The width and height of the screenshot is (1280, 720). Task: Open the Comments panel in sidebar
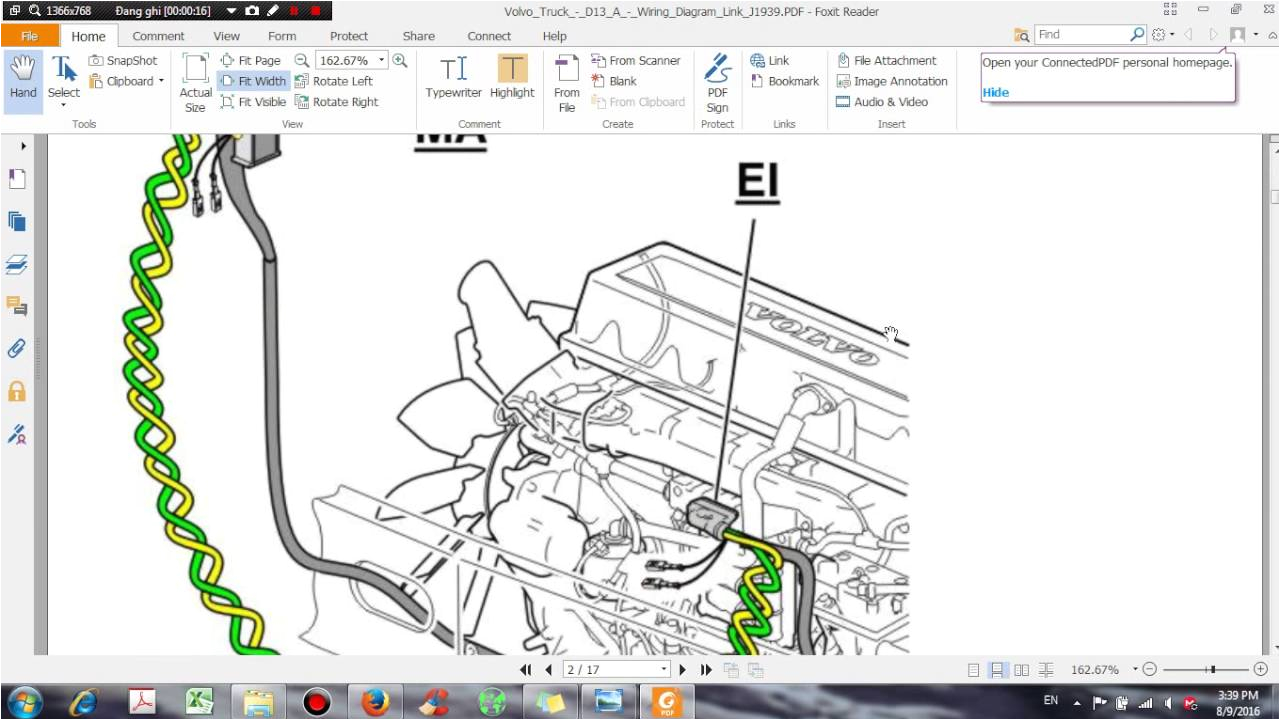click(17, 307)
